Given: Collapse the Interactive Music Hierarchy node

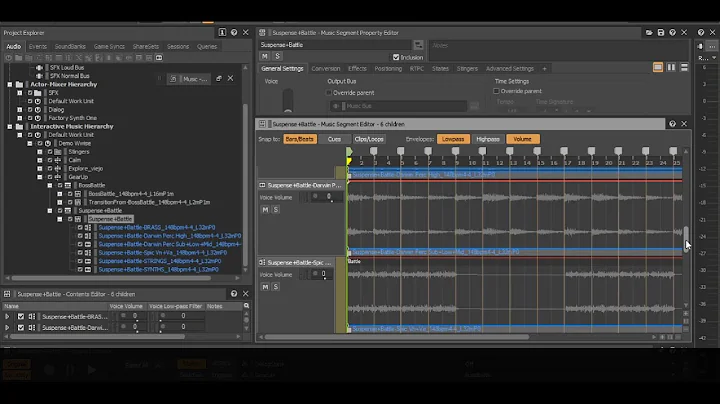Looking at the screenshot, I should point(10,127).
